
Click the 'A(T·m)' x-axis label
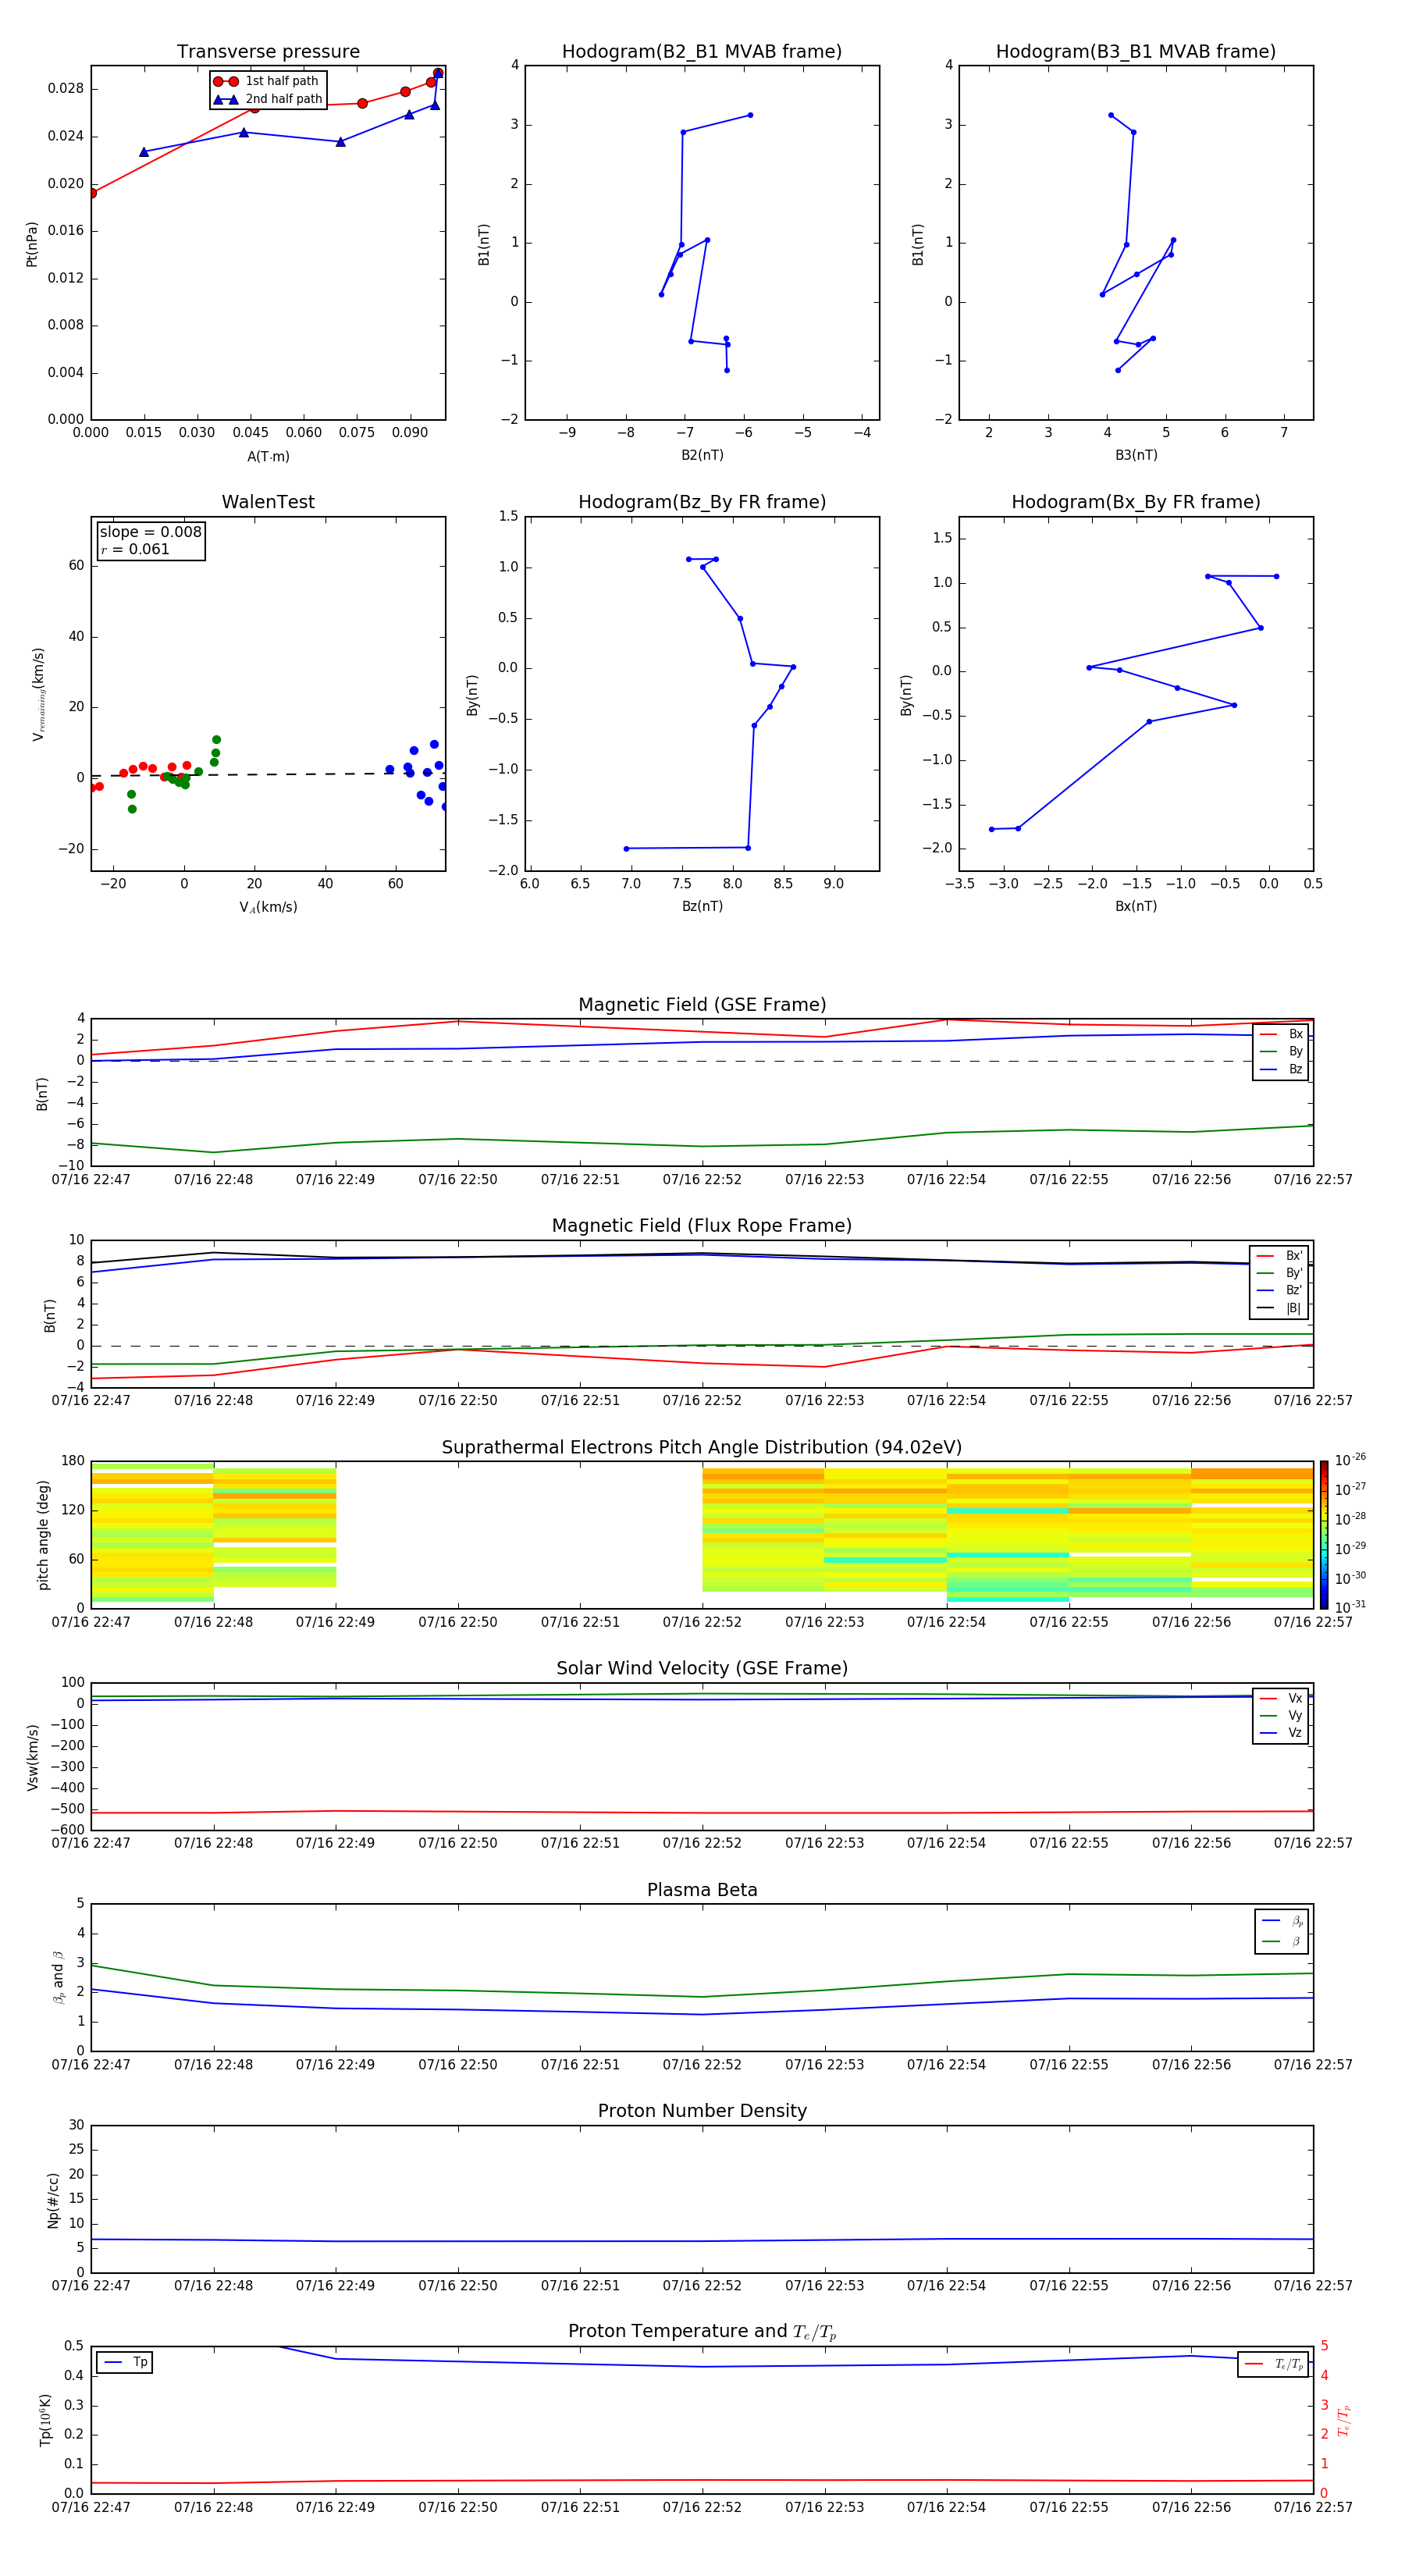[268, 457]
